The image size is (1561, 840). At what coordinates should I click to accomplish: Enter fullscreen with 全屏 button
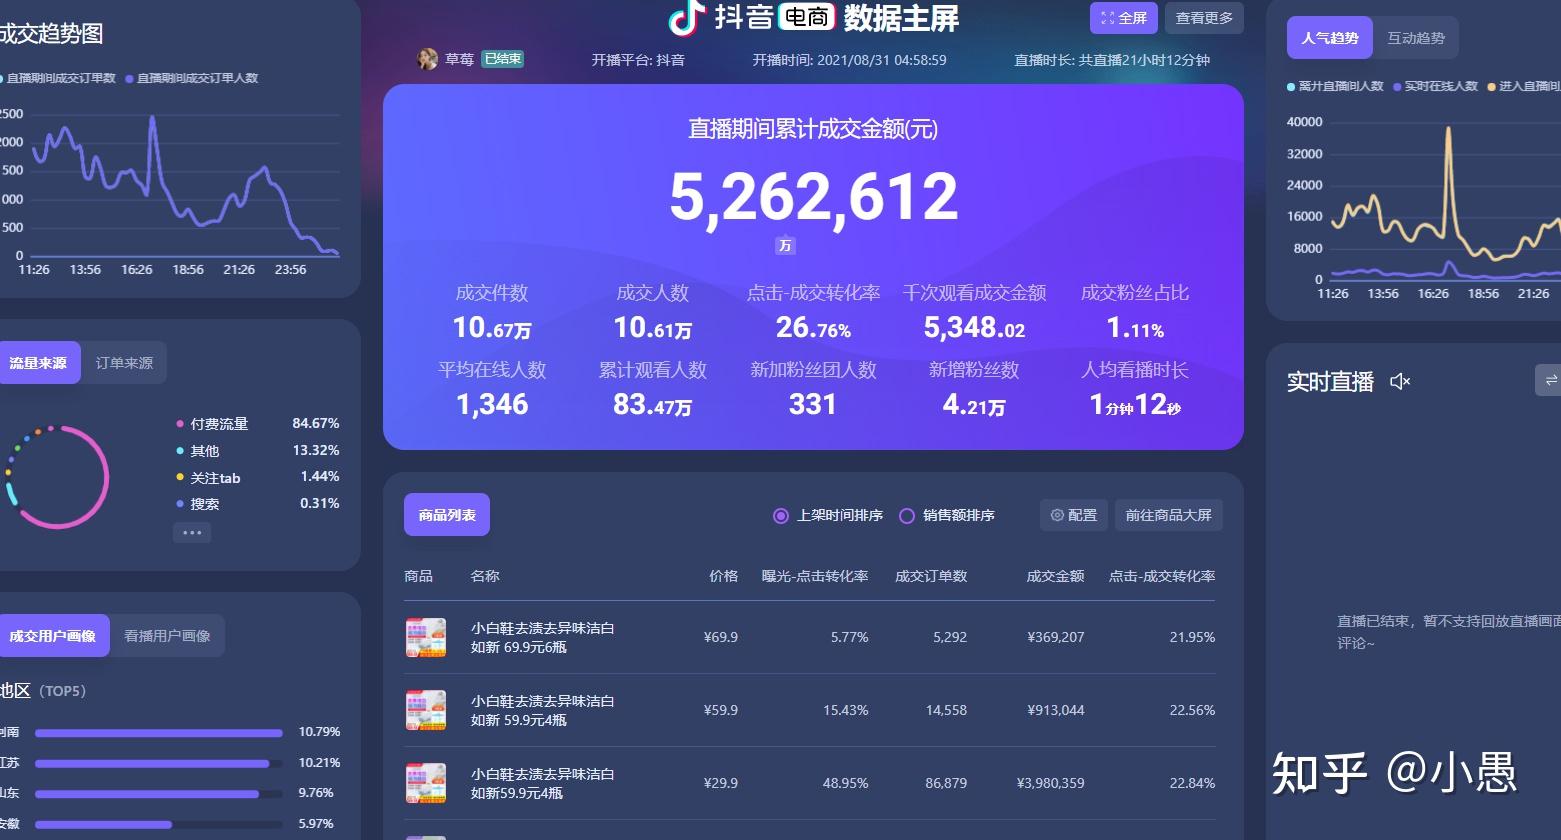click(x=1124, y=18)
